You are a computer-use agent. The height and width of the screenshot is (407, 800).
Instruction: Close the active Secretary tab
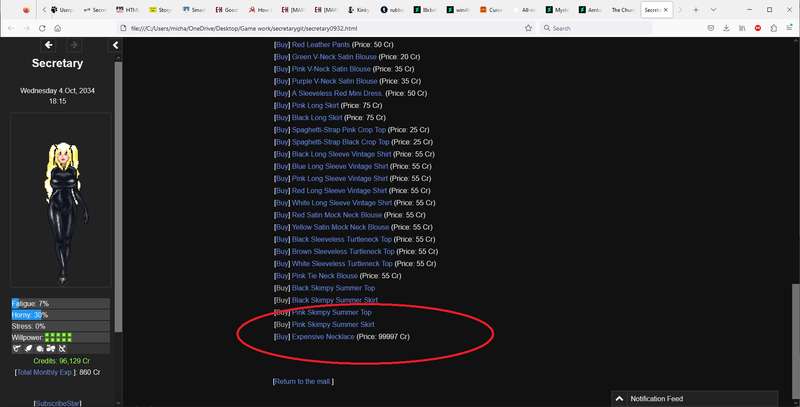coord(665,10)
